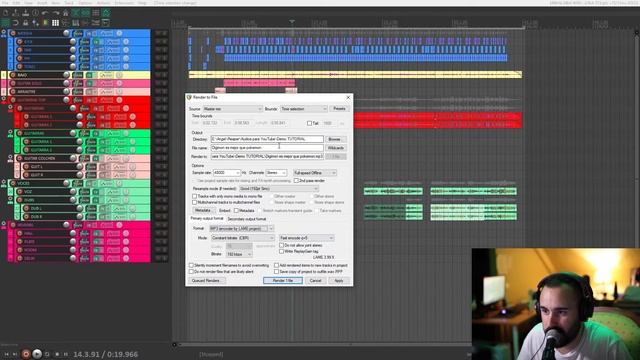
Task: Click the Browse button for directory
Action: tap(335, 139)
